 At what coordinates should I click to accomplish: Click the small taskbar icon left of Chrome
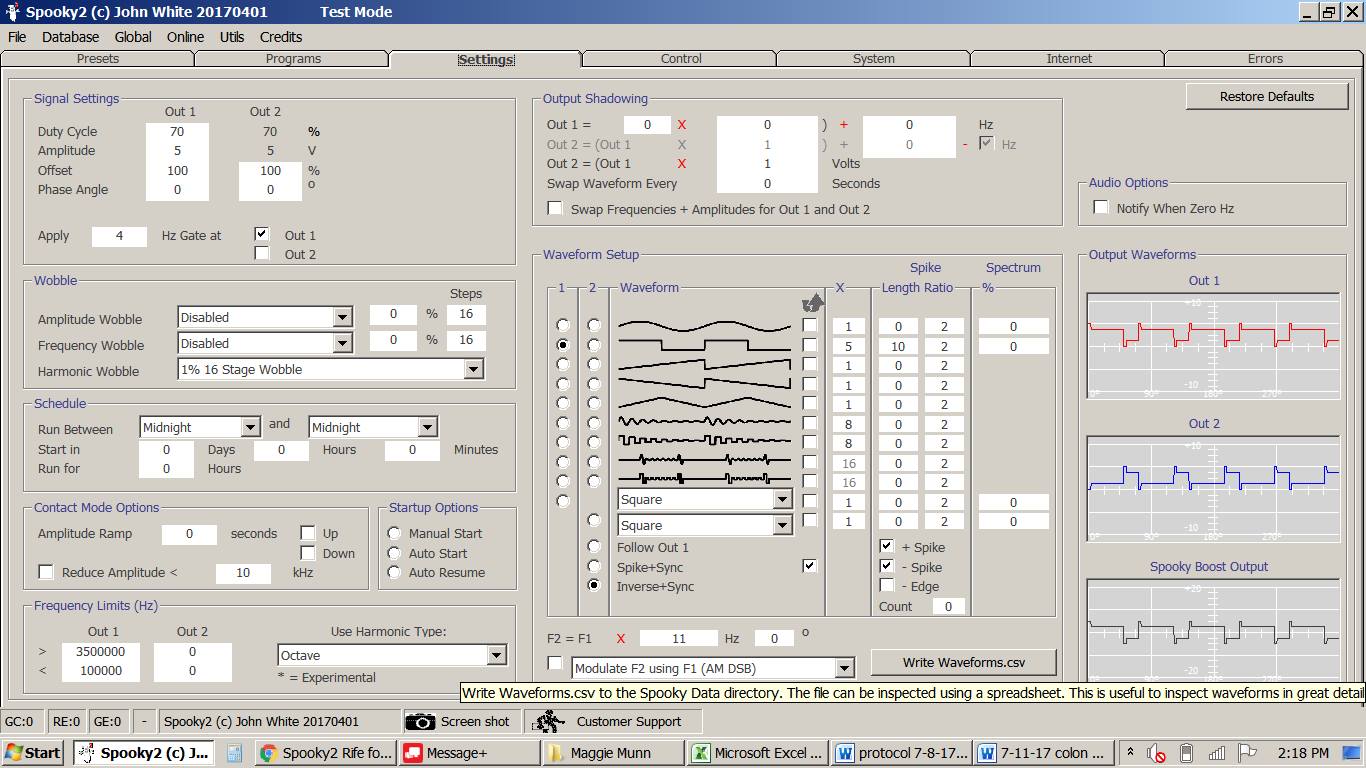[x=234, y=753]
